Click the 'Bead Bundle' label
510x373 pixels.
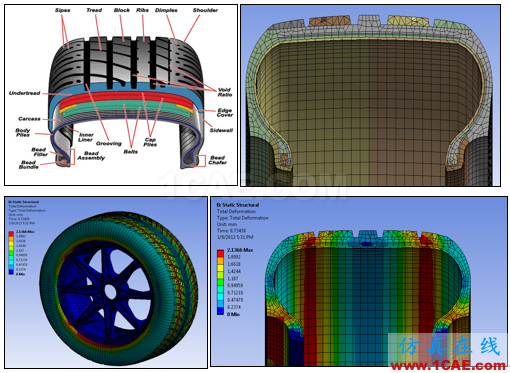pos(29,165)
